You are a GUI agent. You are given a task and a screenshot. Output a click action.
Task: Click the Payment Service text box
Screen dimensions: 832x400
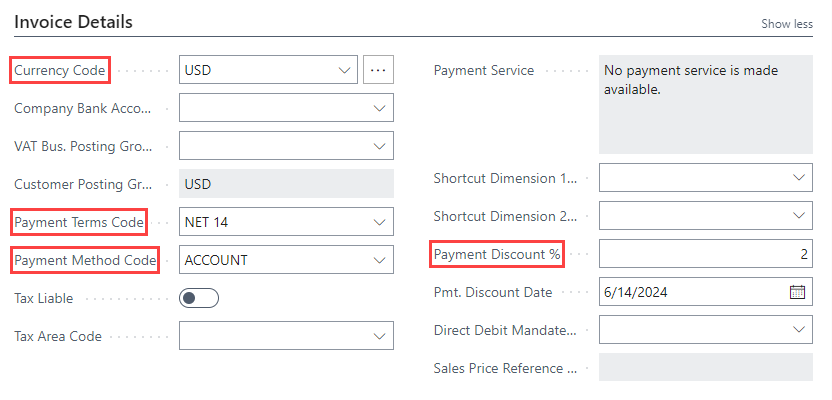point(705,103)
